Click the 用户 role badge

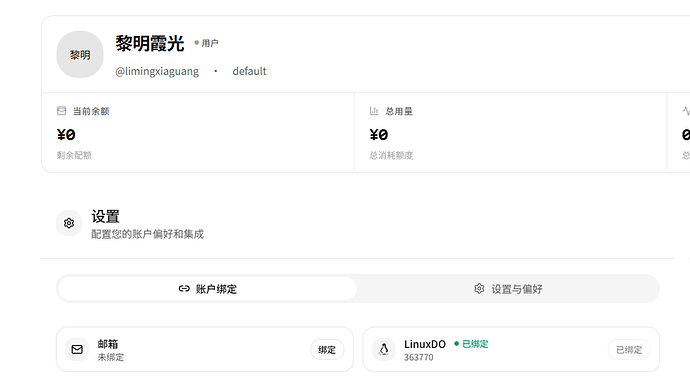click(x=206, y=43)
